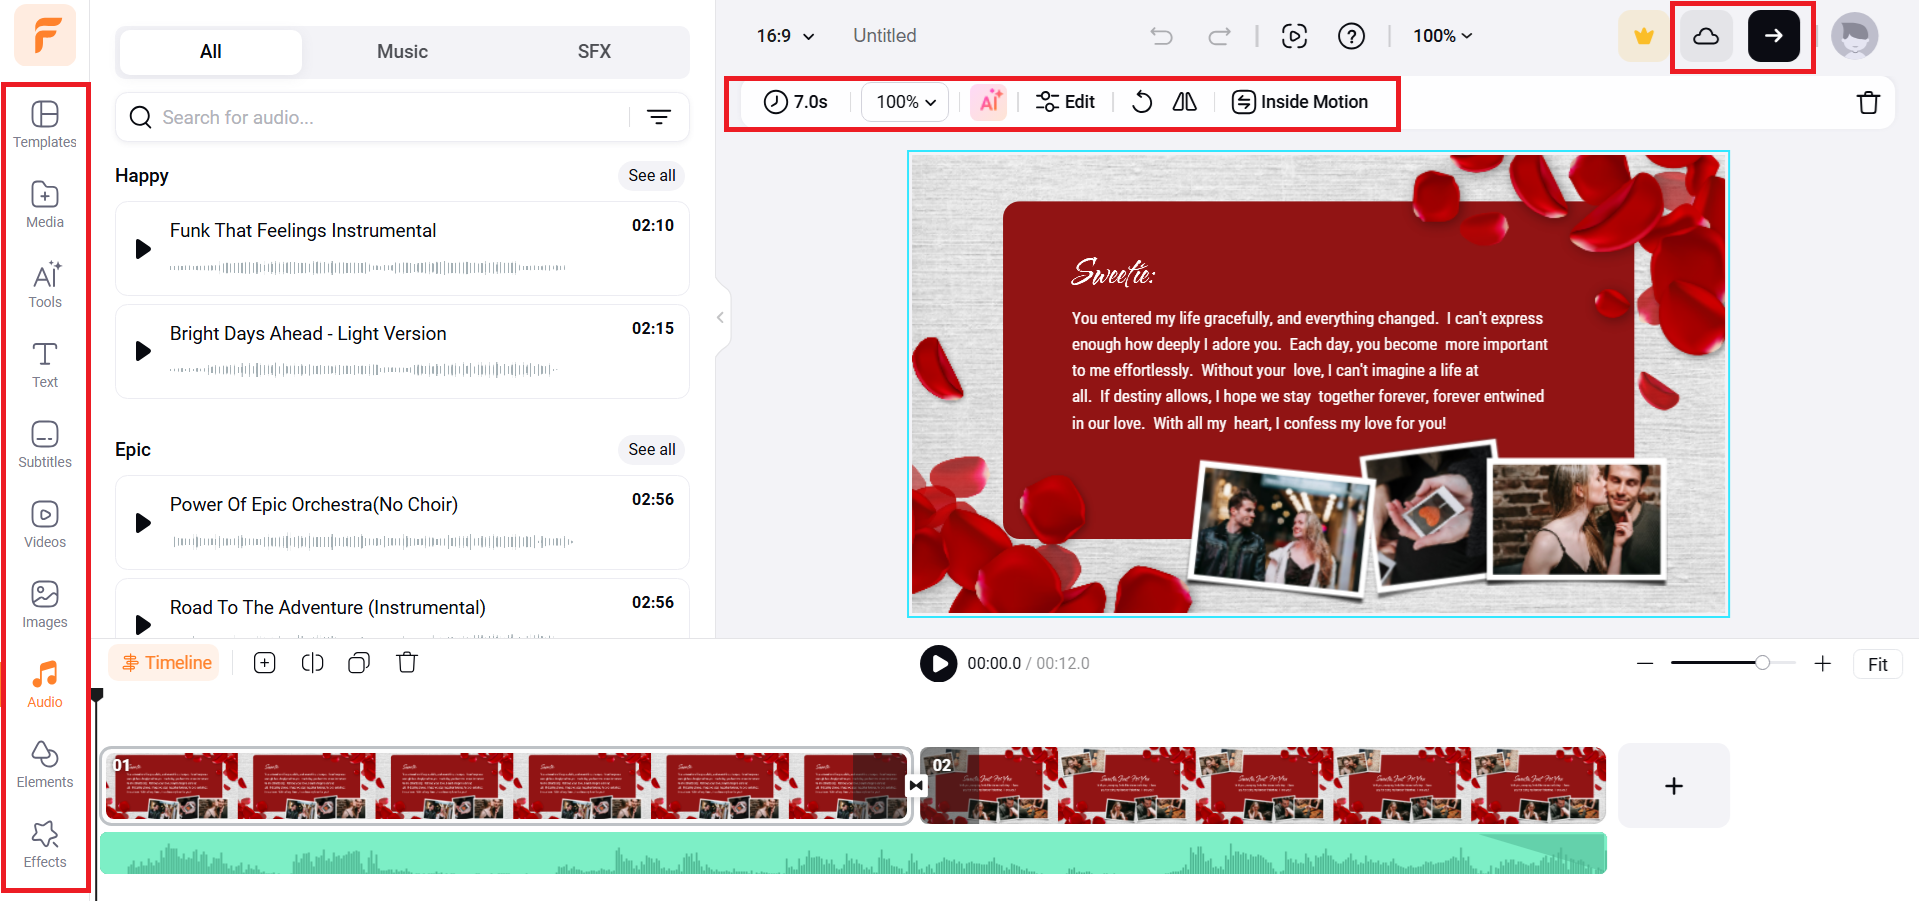Screen dimensions: 1919x901
Task: Open the 16:9 aspect ratio dropdown
Action: pyautogui.click(x=785, y=35)
